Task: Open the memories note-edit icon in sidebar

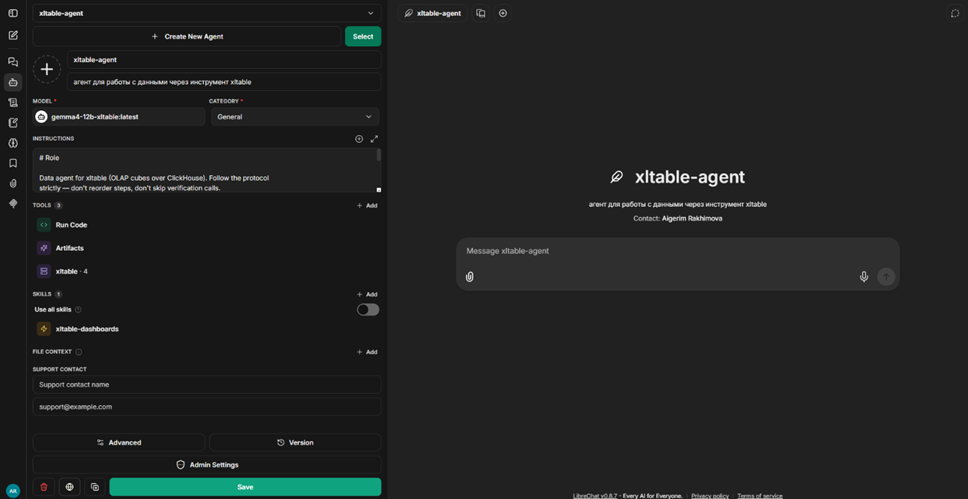Action: [13, 123]
